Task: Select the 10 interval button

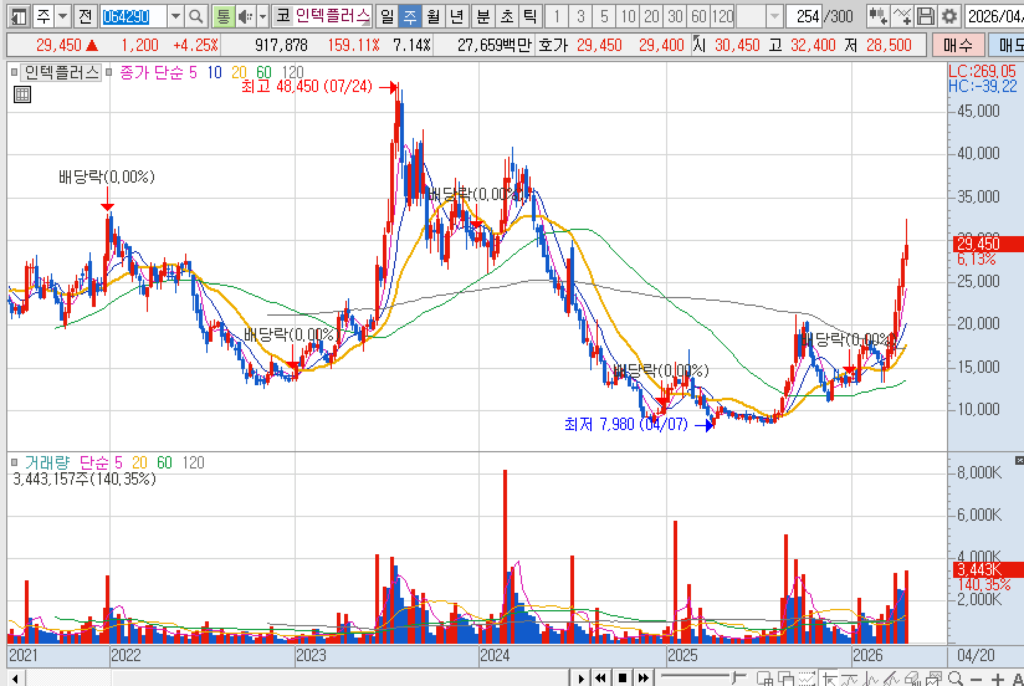Action: [628, 16]
